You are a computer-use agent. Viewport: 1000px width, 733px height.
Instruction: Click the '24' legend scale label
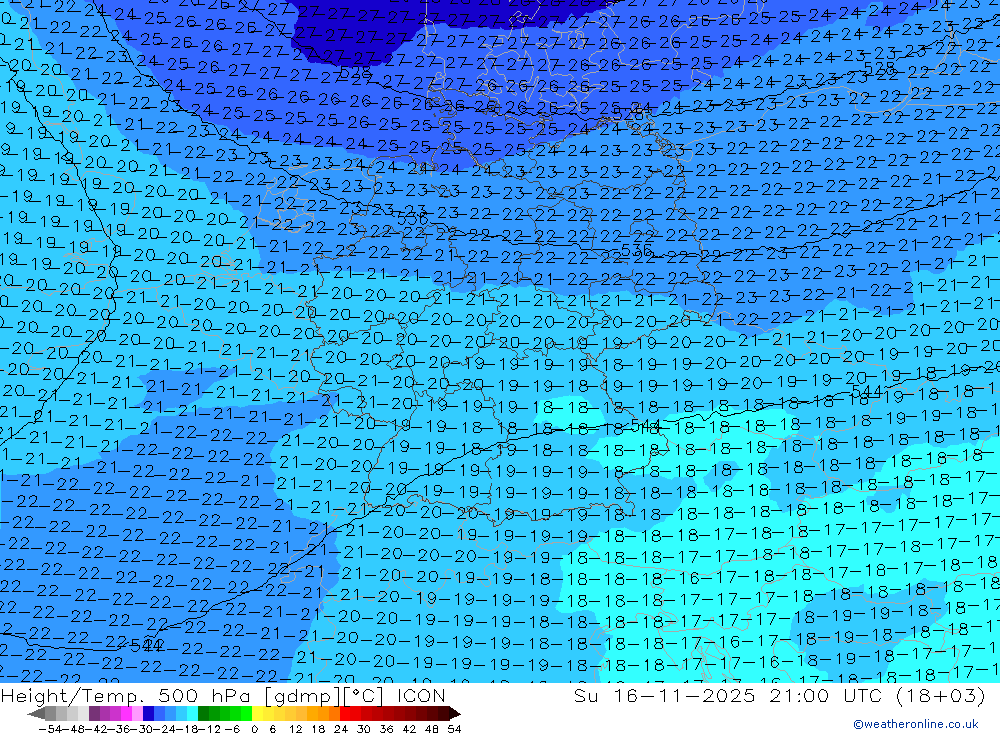(x=341, y=729)
